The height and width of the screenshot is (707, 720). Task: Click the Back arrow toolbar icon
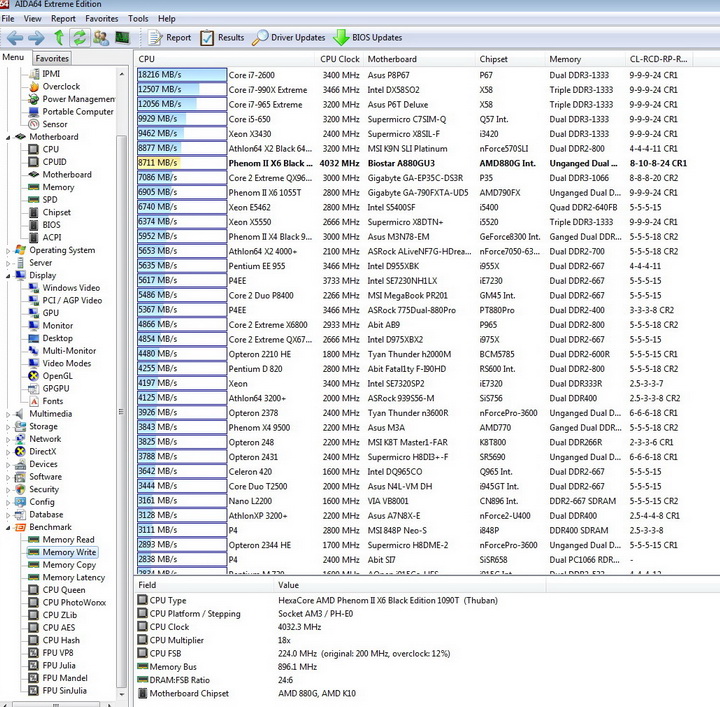click(15, 38)
